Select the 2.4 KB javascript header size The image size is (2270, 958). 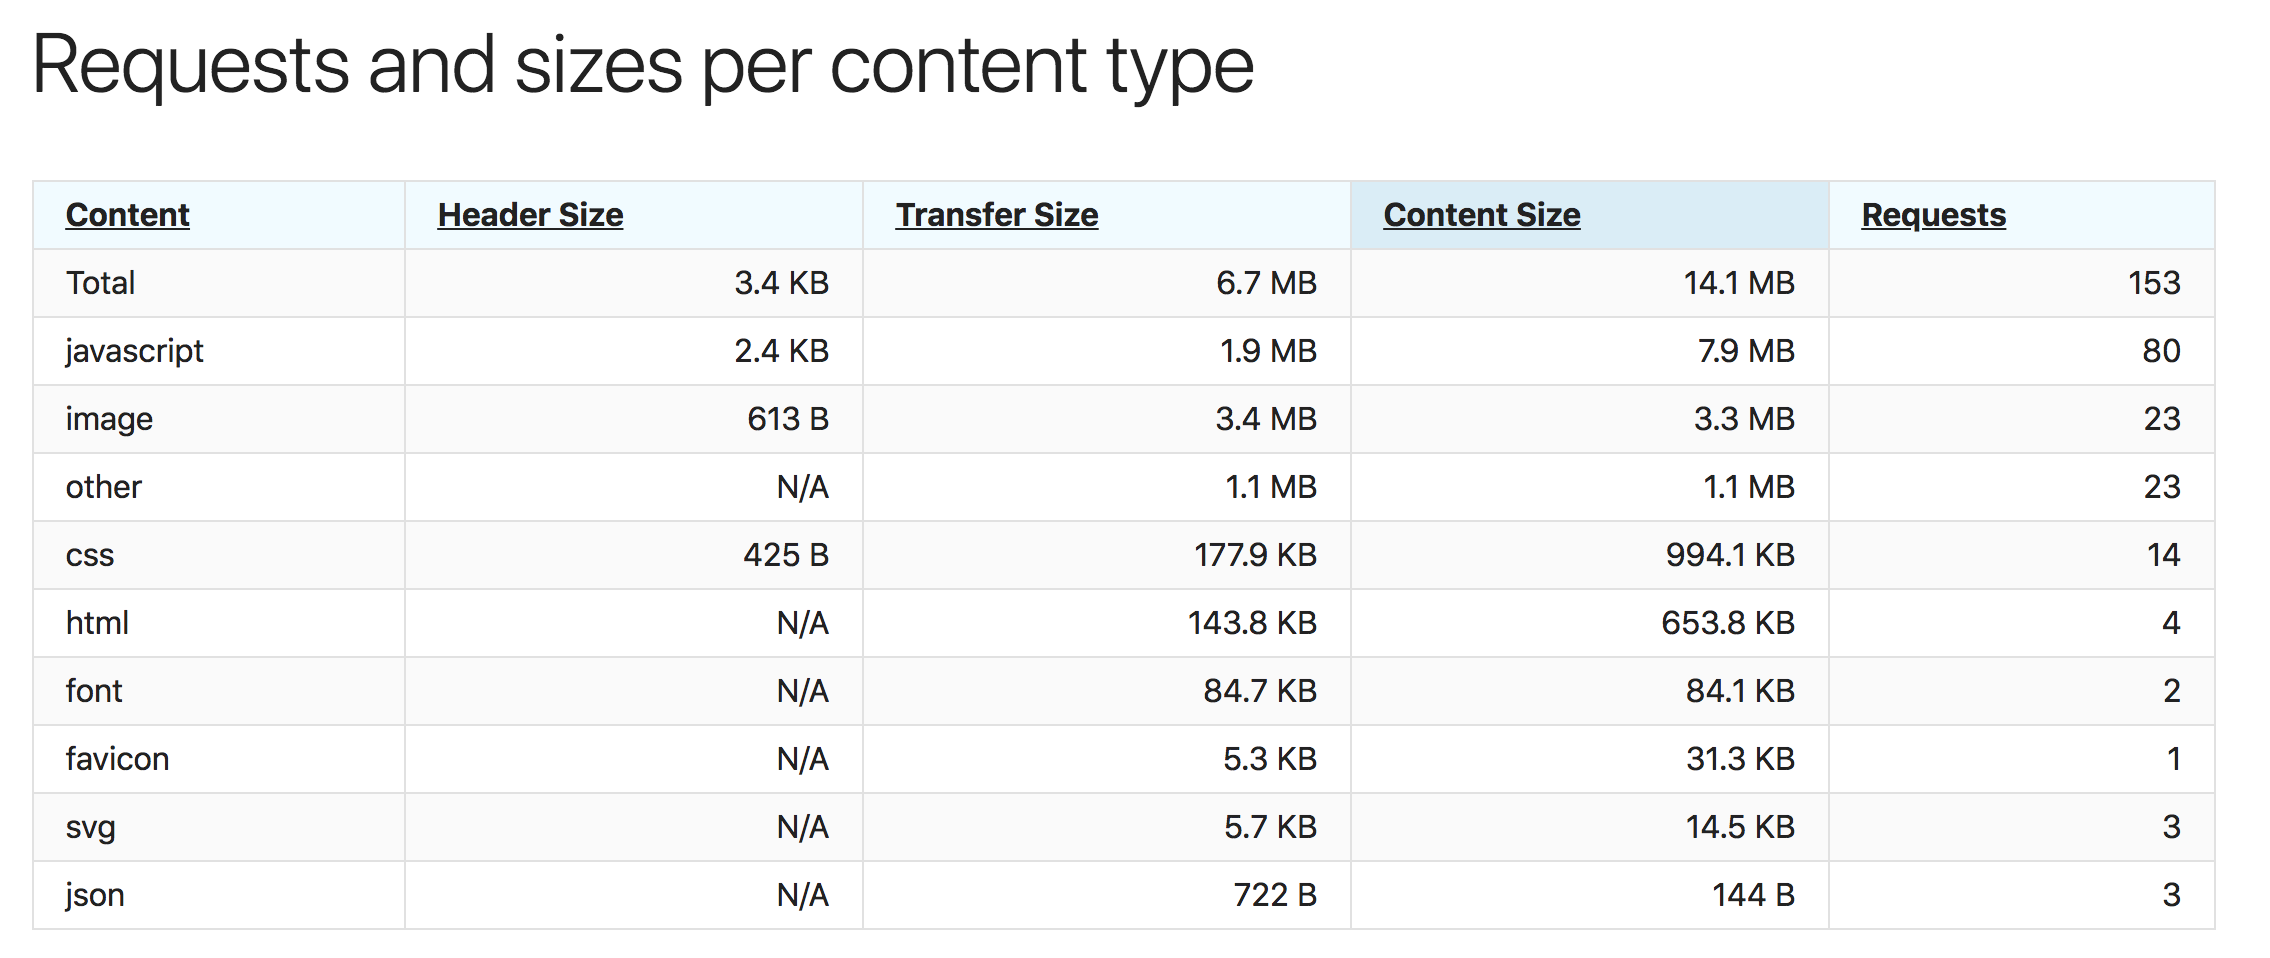coord(781,351)
